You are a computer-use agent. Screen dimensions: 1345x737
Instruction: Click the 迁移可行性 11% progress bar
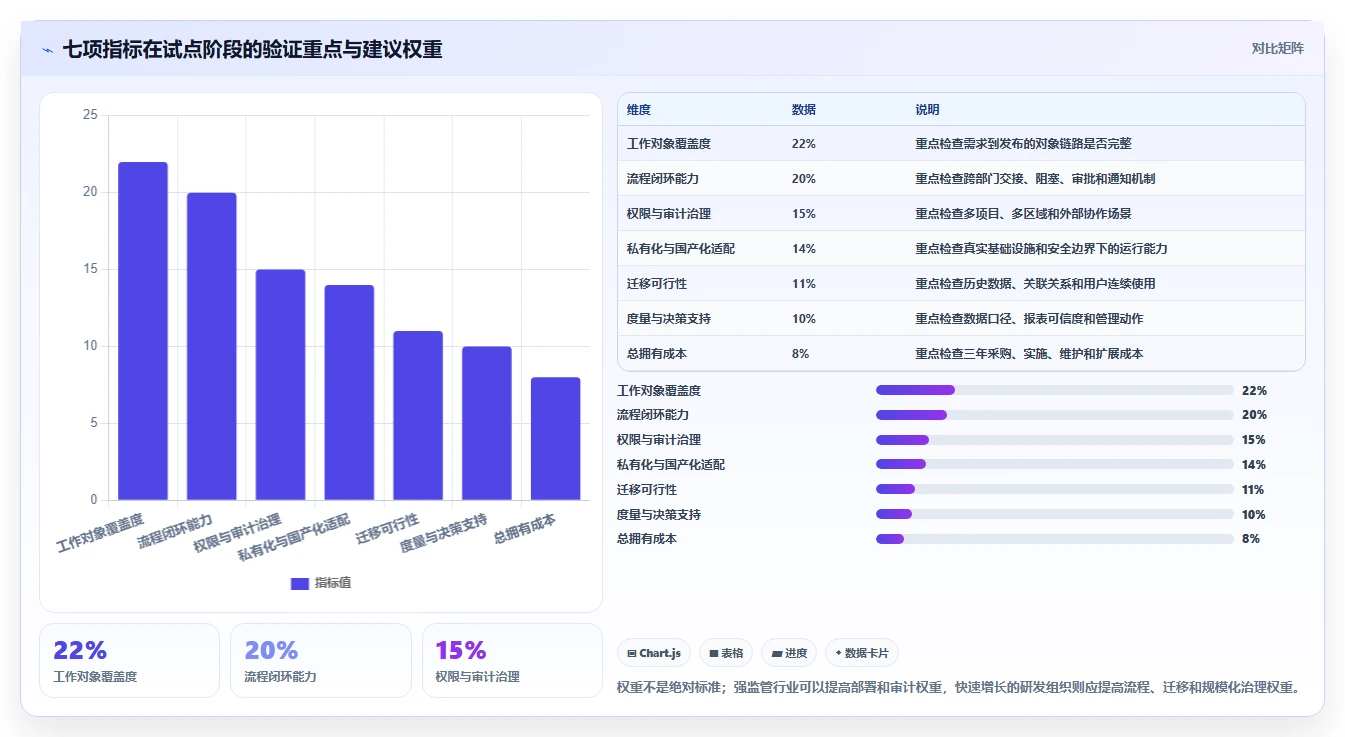pos(1055,489)
